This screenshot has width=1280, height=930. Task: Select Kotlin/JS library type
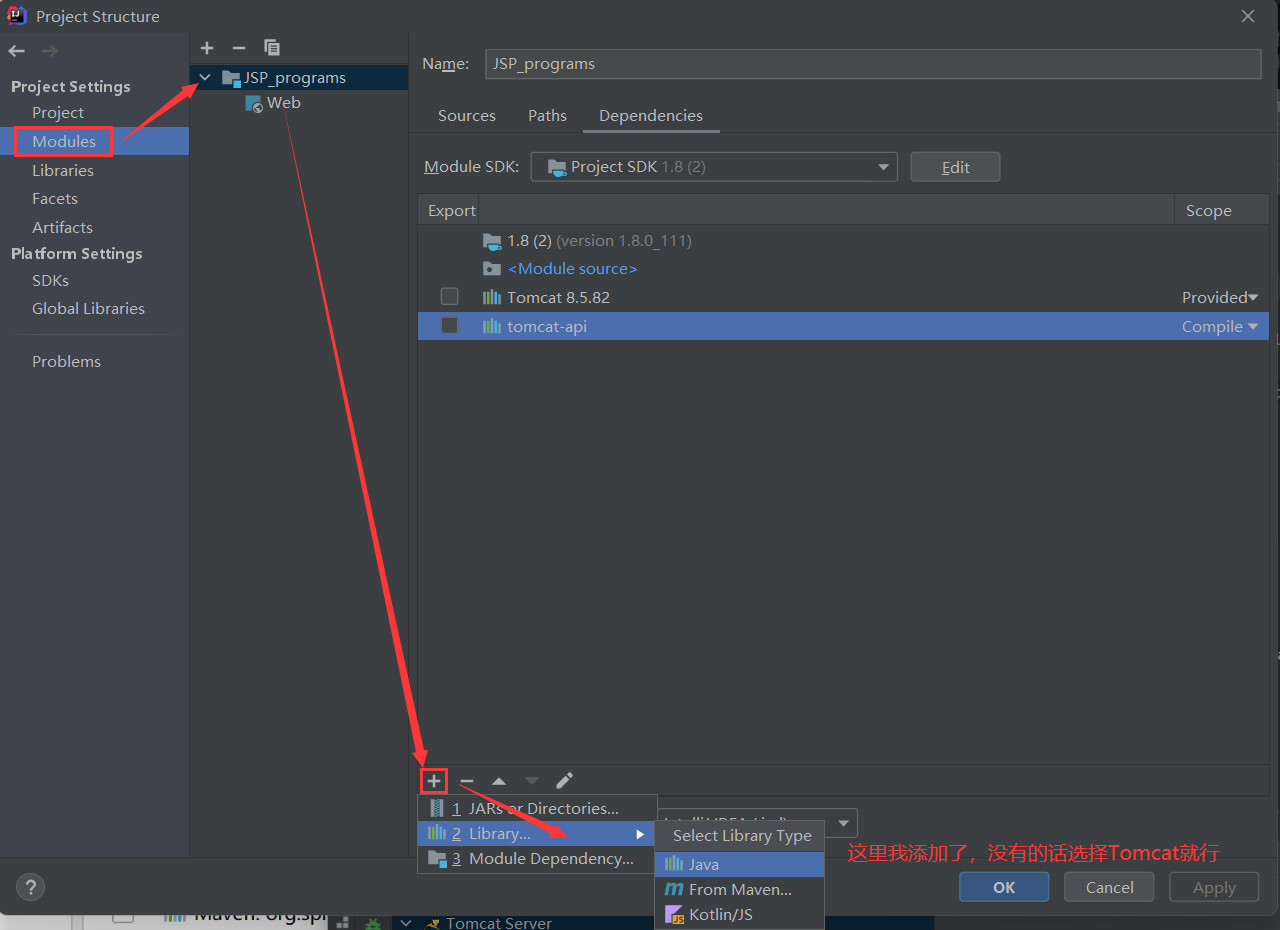click(739, 914)
